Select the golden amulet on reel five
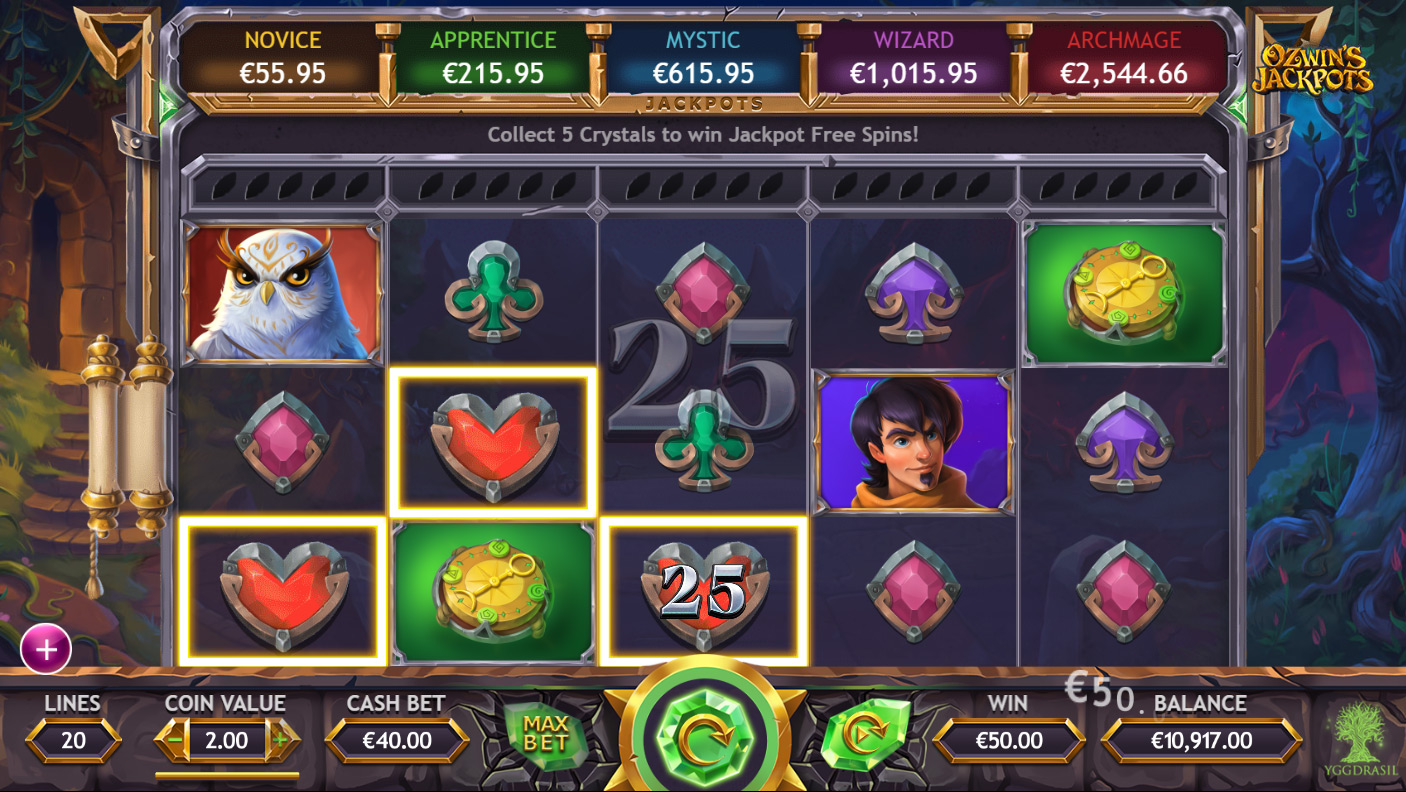The height and width of the screenshot is (792, 1406). pyautogui.click(x=1125, y=293)
